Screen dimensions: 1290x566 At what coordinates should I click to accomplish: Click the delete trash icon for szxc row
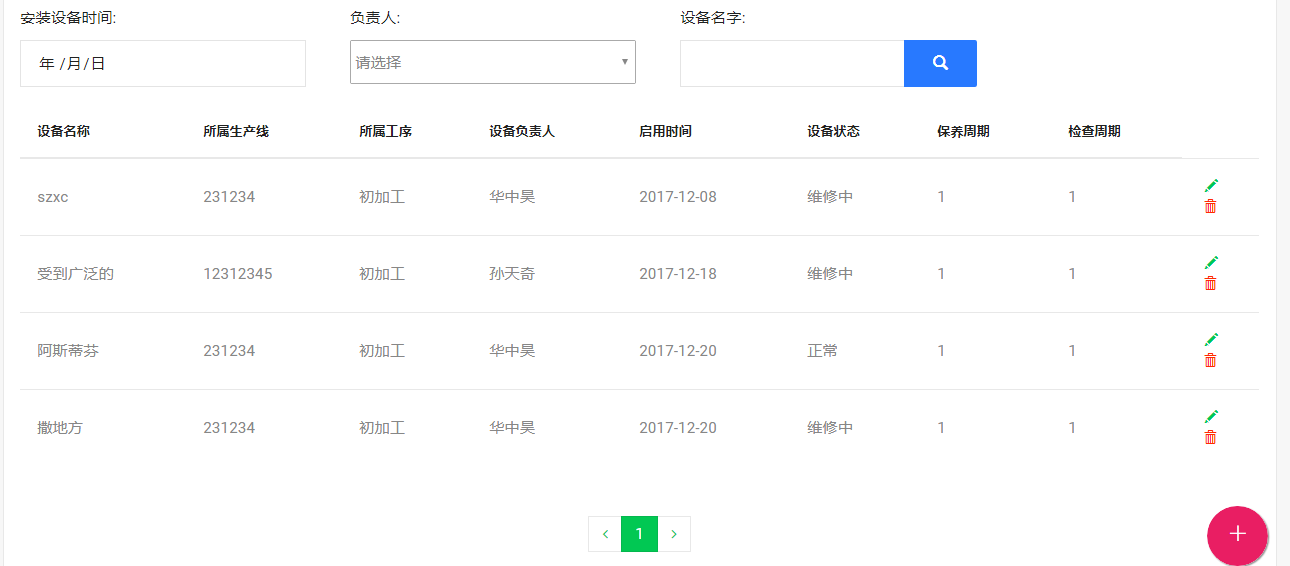(x=1210, y=206)
